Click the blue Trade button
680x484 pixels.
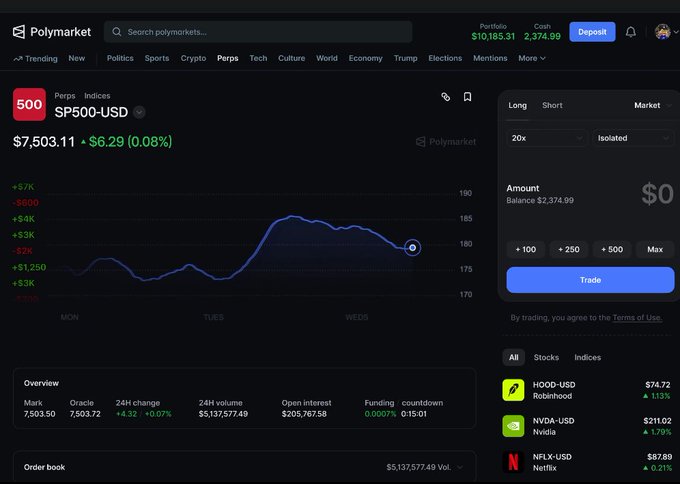590,280
